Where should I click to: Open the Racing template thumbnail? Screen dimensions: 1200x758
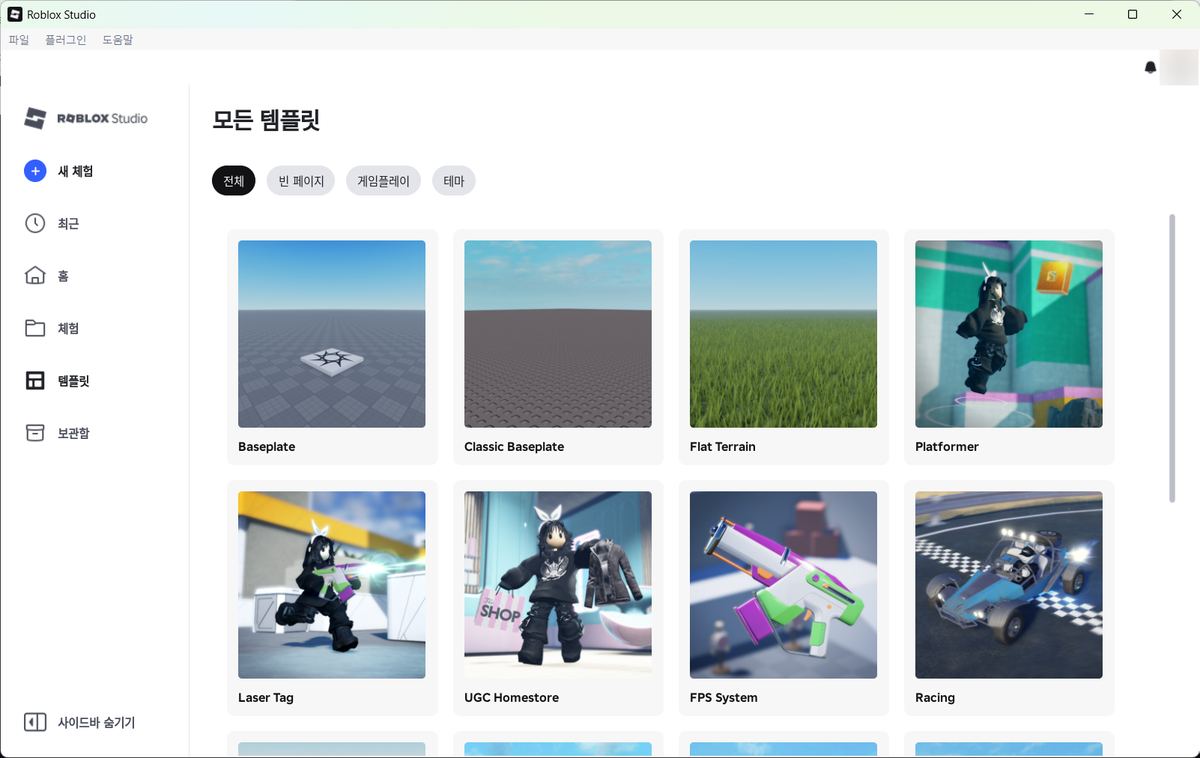[x=1009, y=585]
